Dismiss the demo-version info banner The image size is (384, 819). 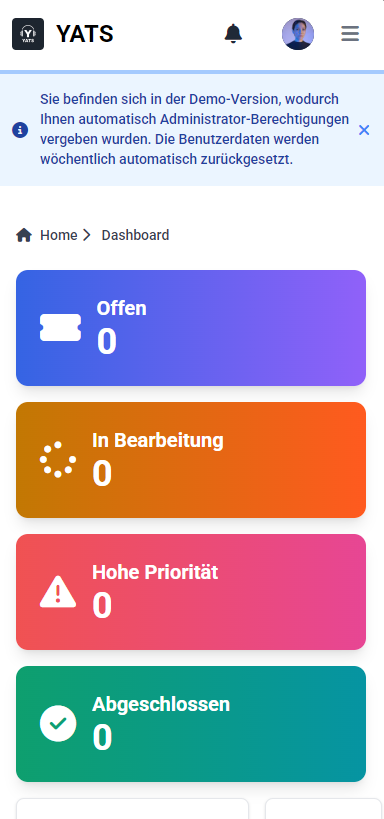pos(364,130)
